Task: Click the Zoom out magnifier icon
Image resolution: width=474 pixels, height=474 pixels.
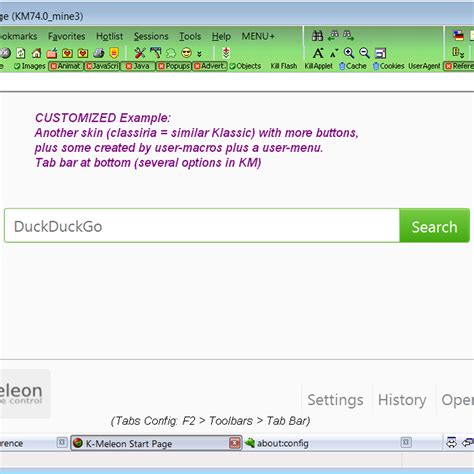Action: click(x=364, y=53)
